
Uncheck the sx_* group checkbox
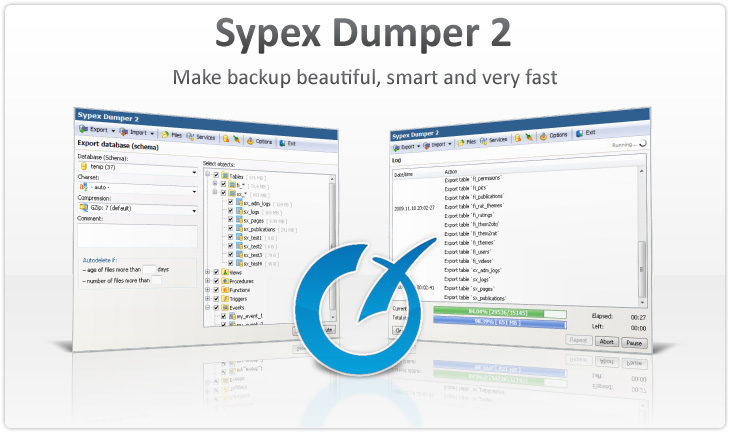pyautogui.click(x=223, y=193)
